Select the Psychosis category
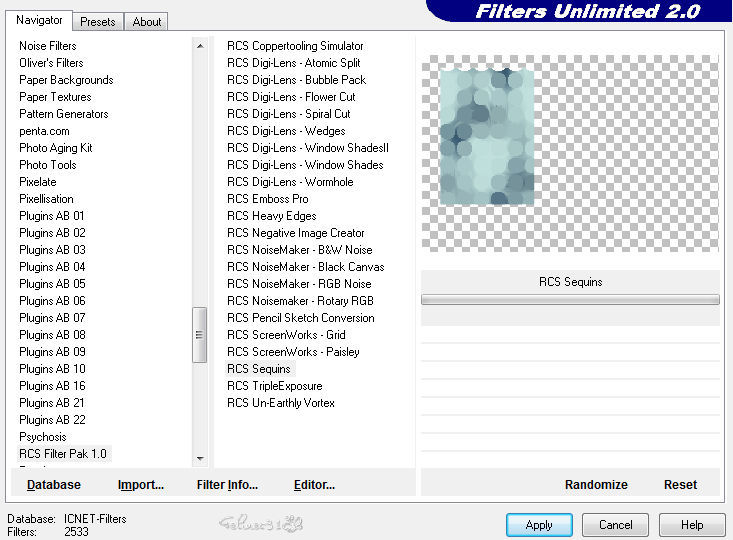This screenshot has width=733, height=540. 43,437
